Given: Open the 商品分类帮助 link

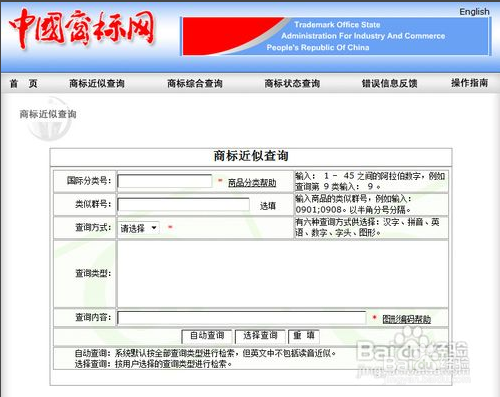Looking at the screenshot, I should (x=252, y=183).
